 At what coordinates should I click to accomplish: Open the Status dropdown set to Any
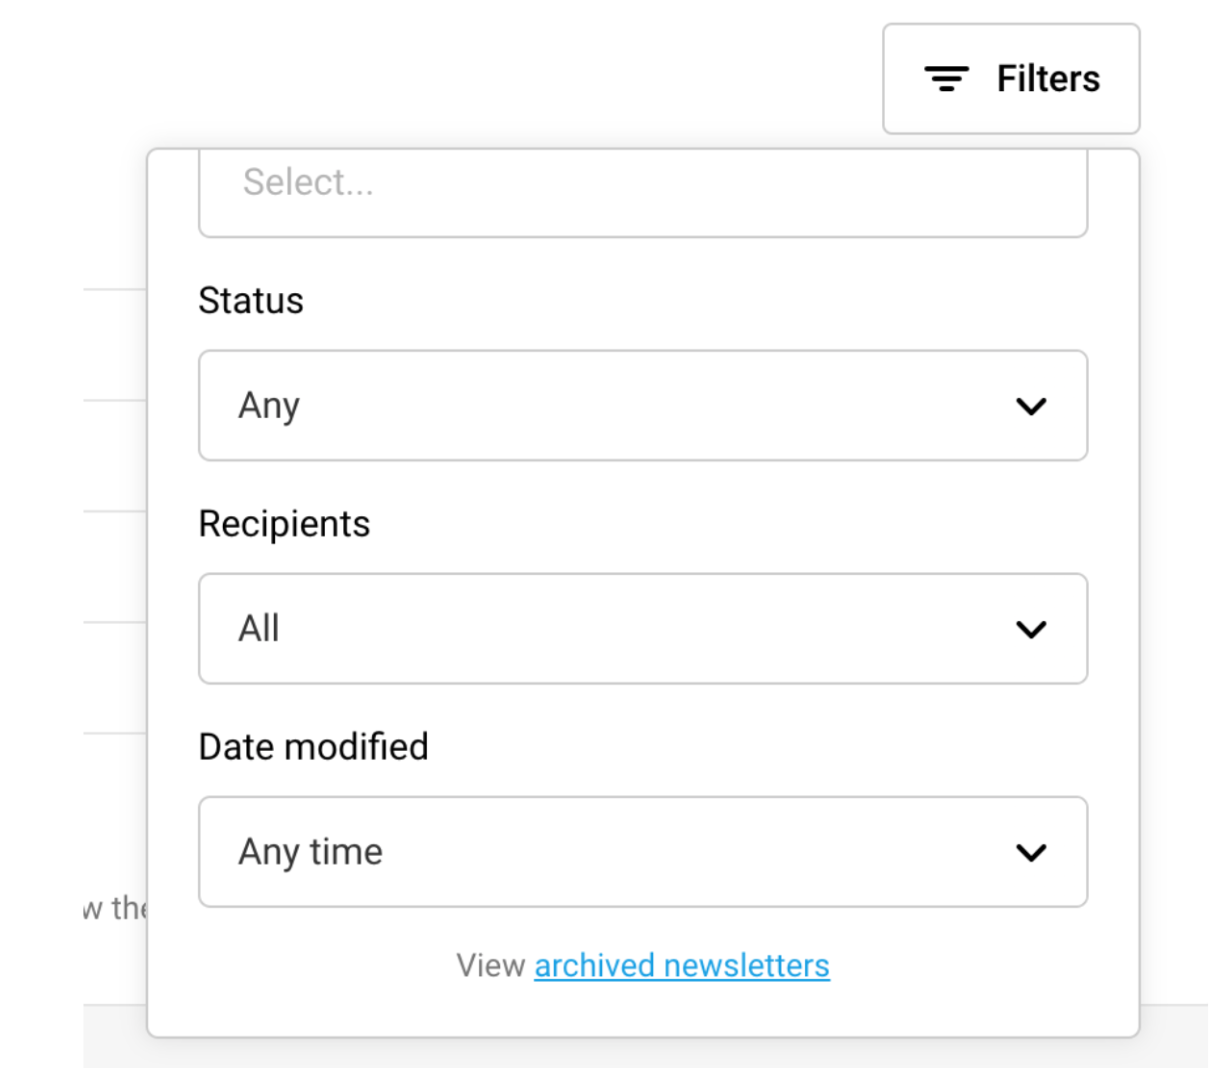[643, 405]
